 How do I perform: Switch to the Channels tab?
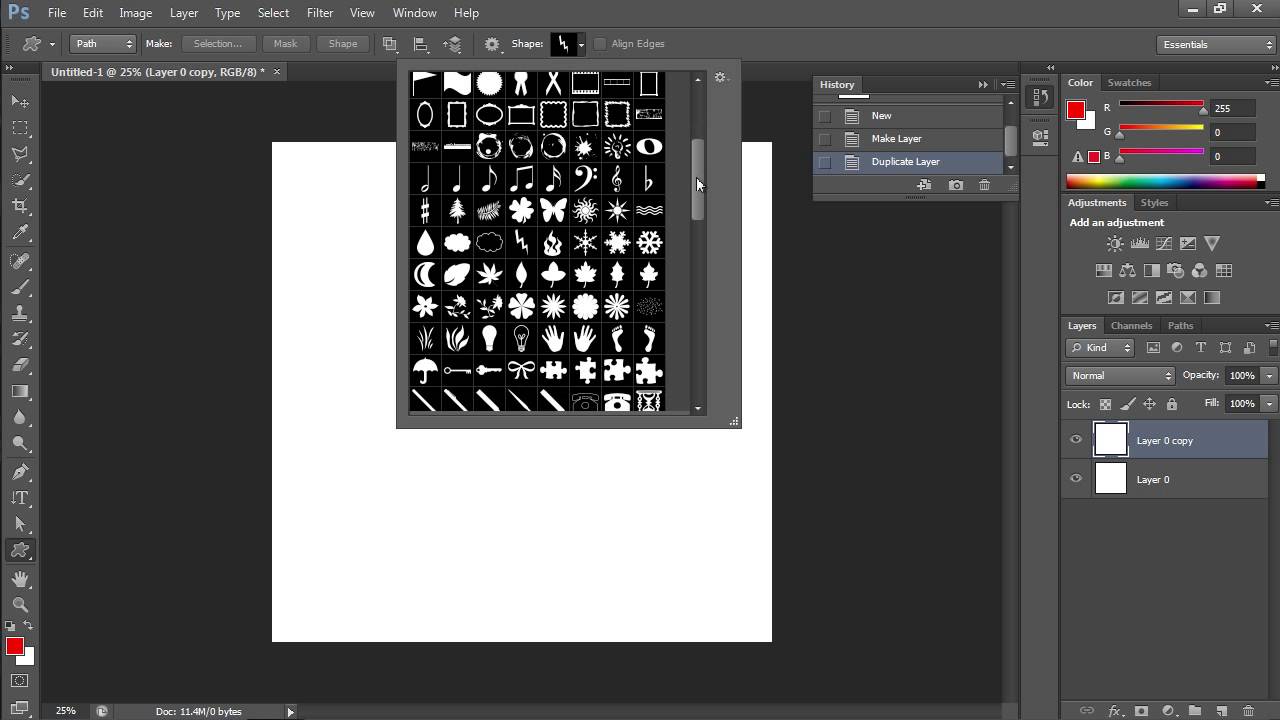pyautogui.click(x=1131, y=325)
